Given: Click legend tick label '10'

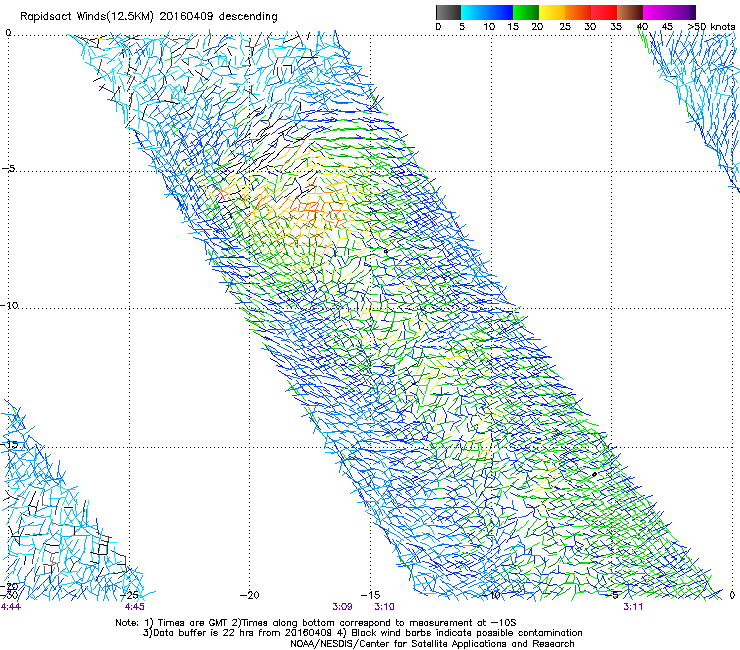Looking at the screenshot, I should (489, 27).
